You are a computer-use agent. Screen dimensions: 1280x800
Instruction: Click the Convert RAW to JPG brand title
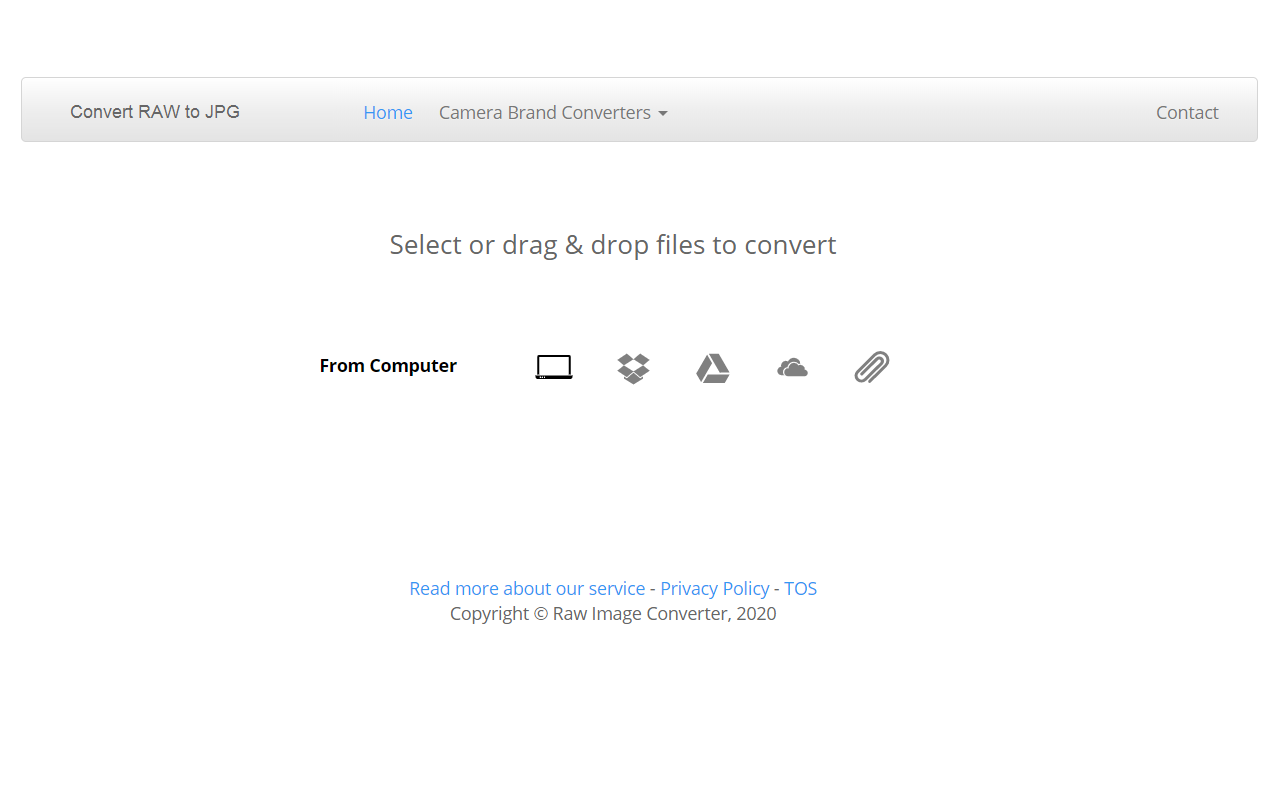[155, 111]
